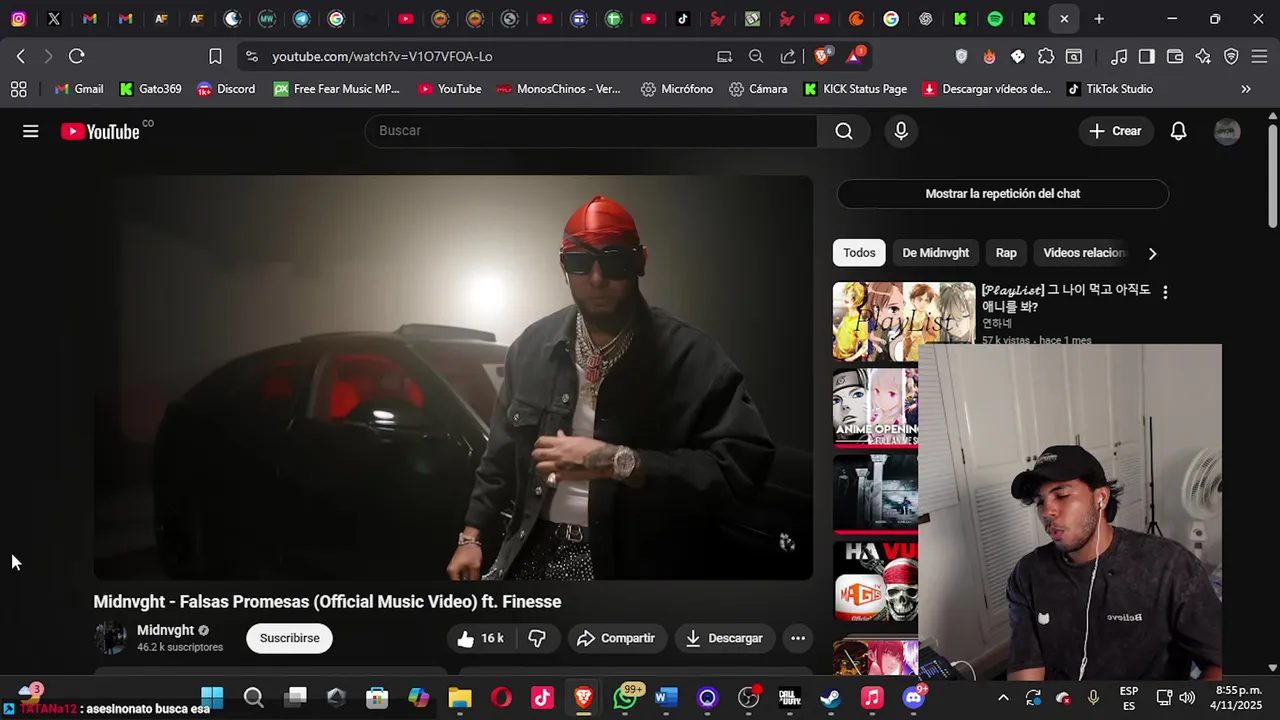Select the Rap filter chip

pyautogui.click(x=1006, y=253)
